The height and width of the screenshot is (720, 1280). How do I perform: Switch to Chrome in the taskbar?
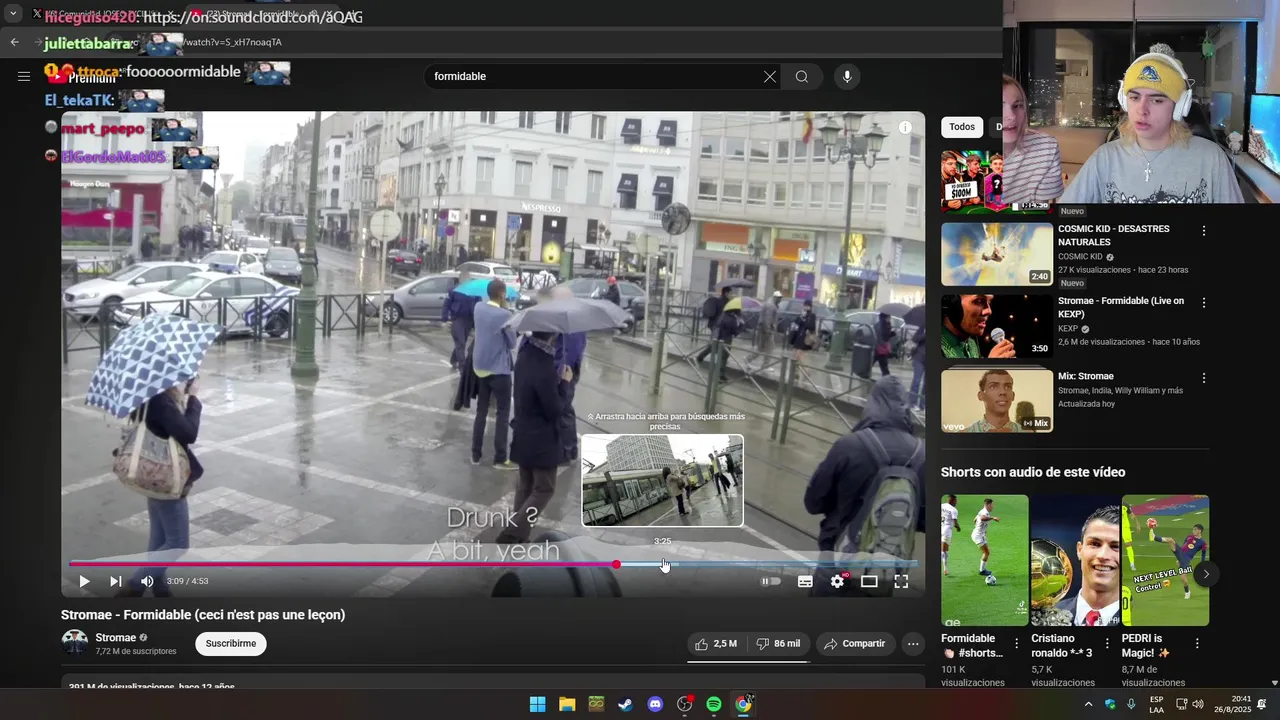point(743,704)
